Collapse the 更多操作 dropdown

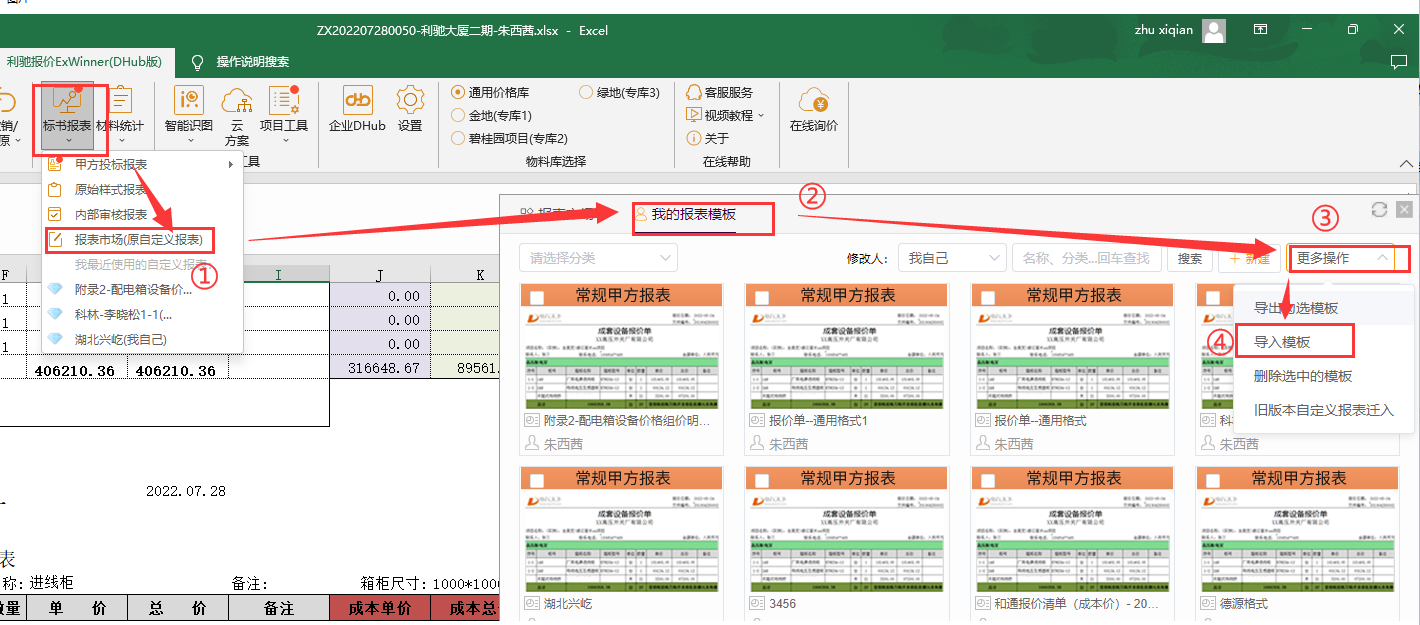tap(1342, 258)
